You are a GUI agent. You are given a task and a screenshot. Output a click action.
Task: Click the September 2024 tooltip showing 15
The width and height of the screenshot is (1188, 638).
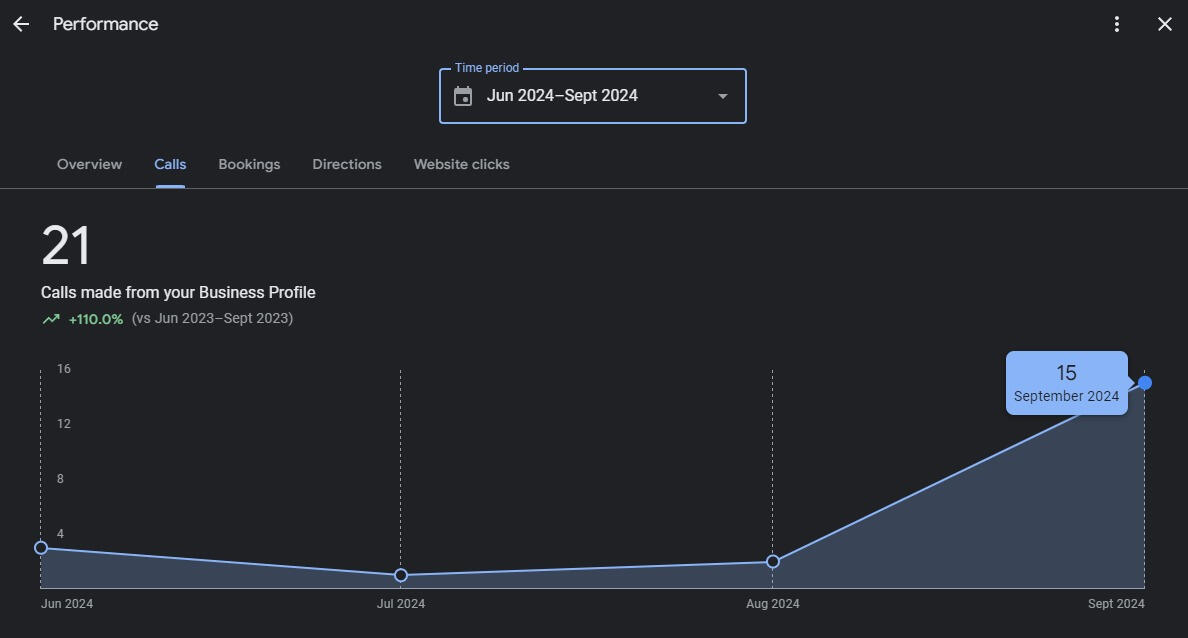[x=1066, y=383]
